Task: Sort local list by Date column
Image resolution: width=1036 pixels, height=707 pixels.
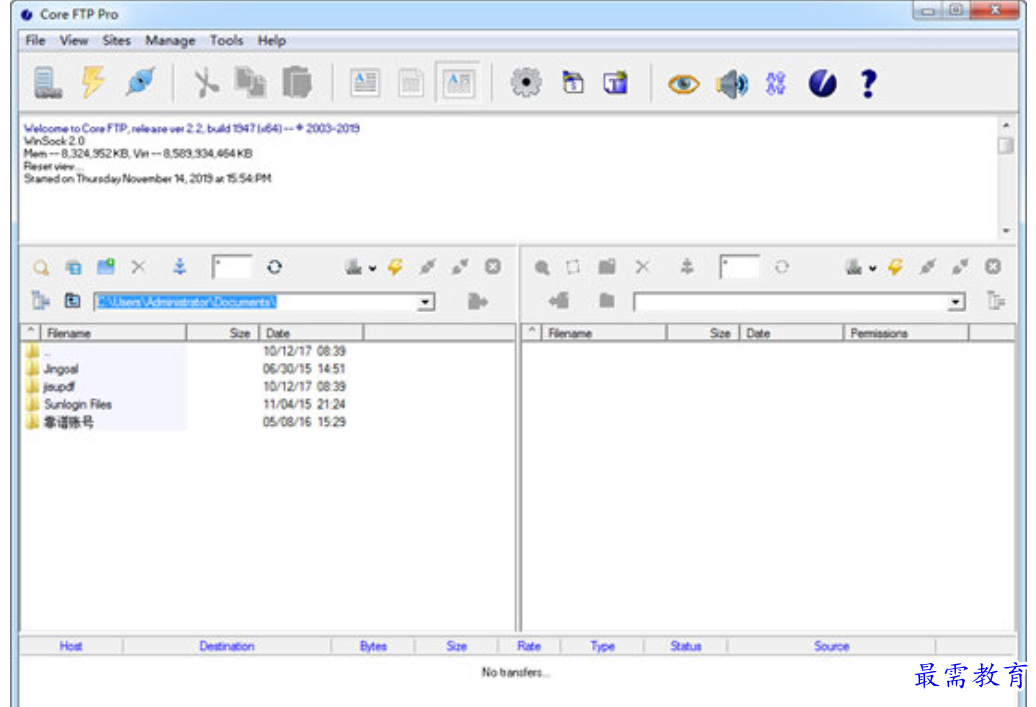Action: coord(311,333)
